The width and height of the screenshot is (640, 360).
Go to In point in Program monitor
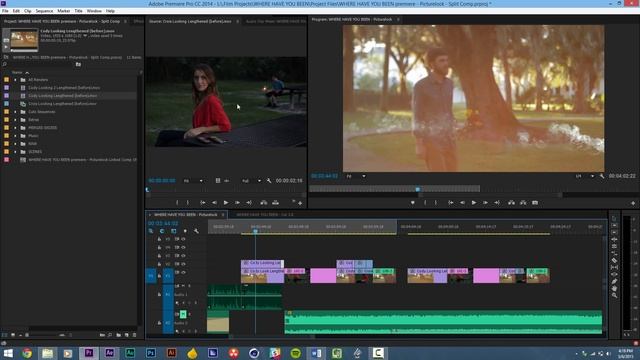click(451, 202)
